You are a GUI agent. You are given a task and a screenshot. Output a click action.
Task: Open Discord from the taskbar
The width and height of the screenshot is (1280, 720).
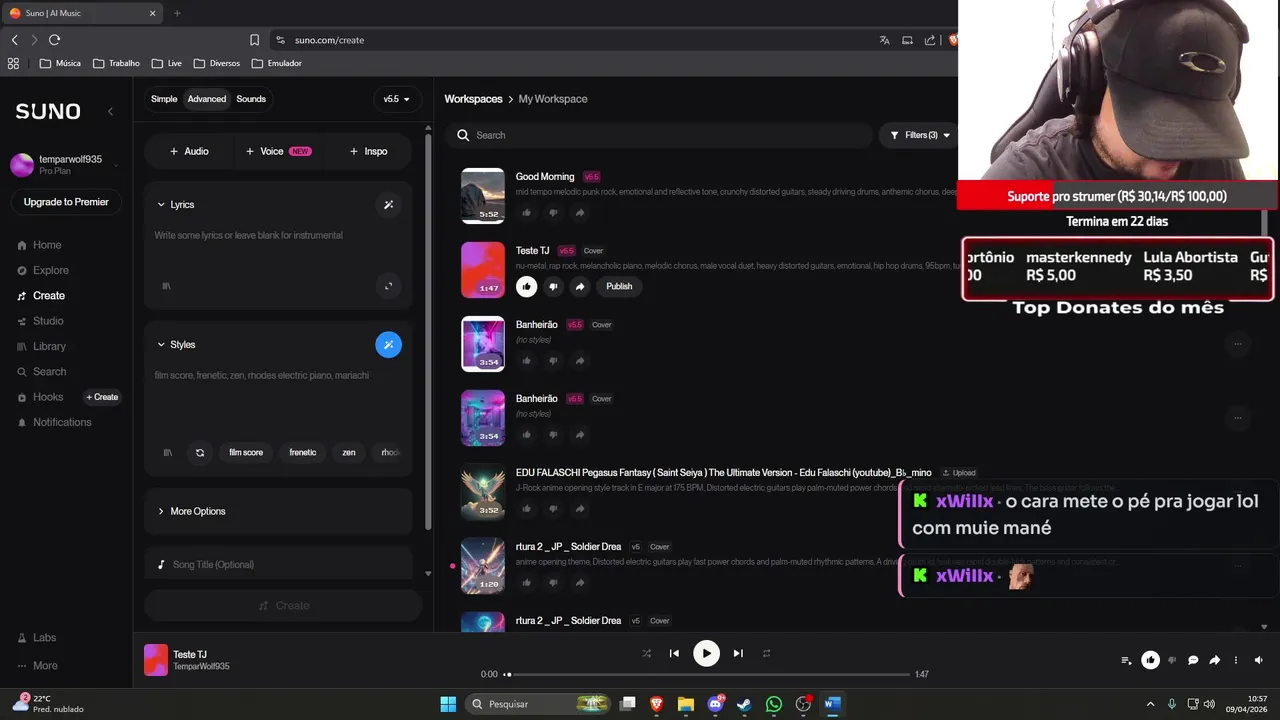coord(715,704)
